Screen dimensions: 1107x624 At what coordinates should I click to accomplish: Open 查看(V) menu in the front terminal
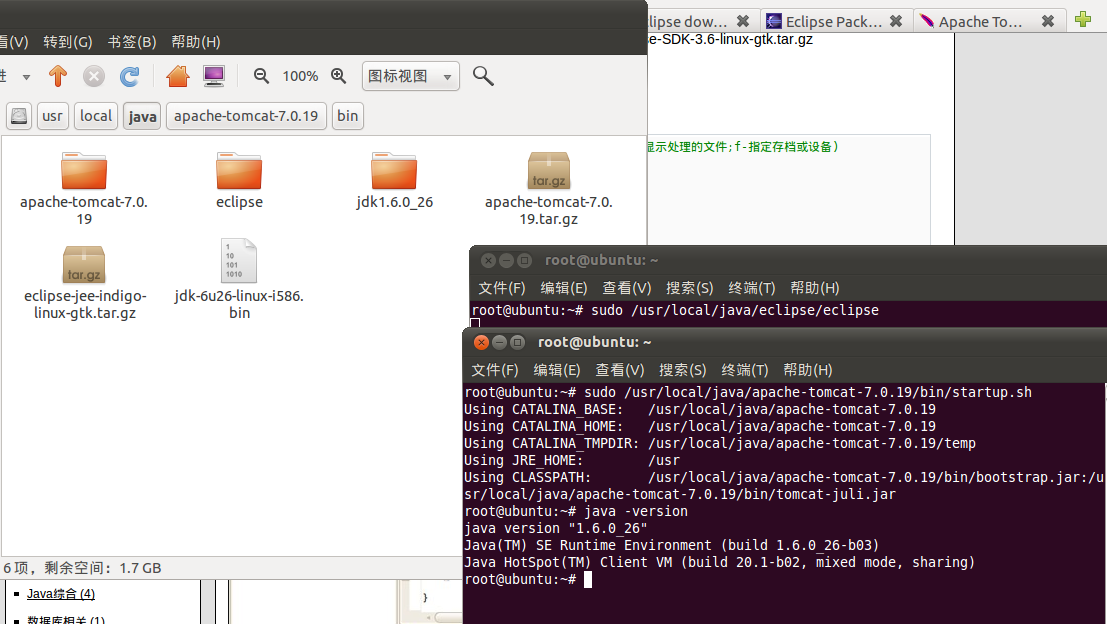[x=620, y=370]
